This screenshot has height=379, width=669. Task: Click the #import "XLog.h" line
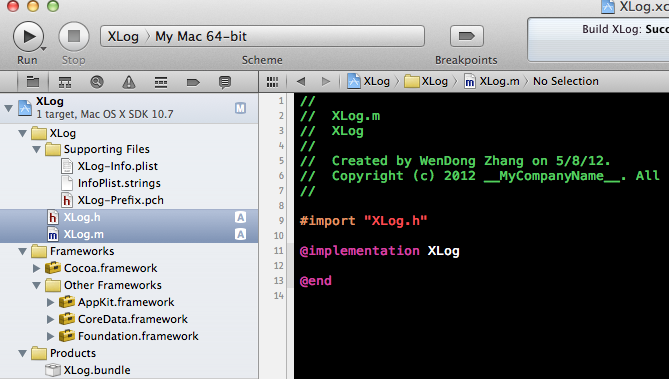363,221
